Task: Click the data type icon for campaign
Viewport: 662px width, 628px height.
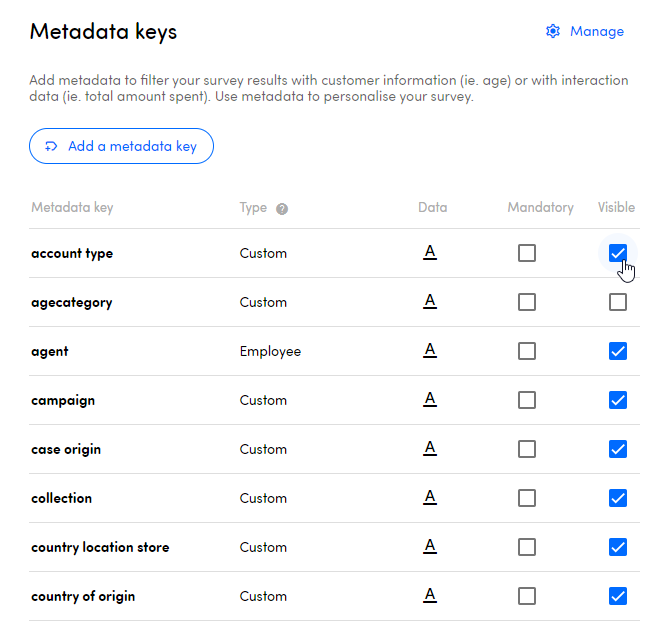Action: [x=430, y=399]
